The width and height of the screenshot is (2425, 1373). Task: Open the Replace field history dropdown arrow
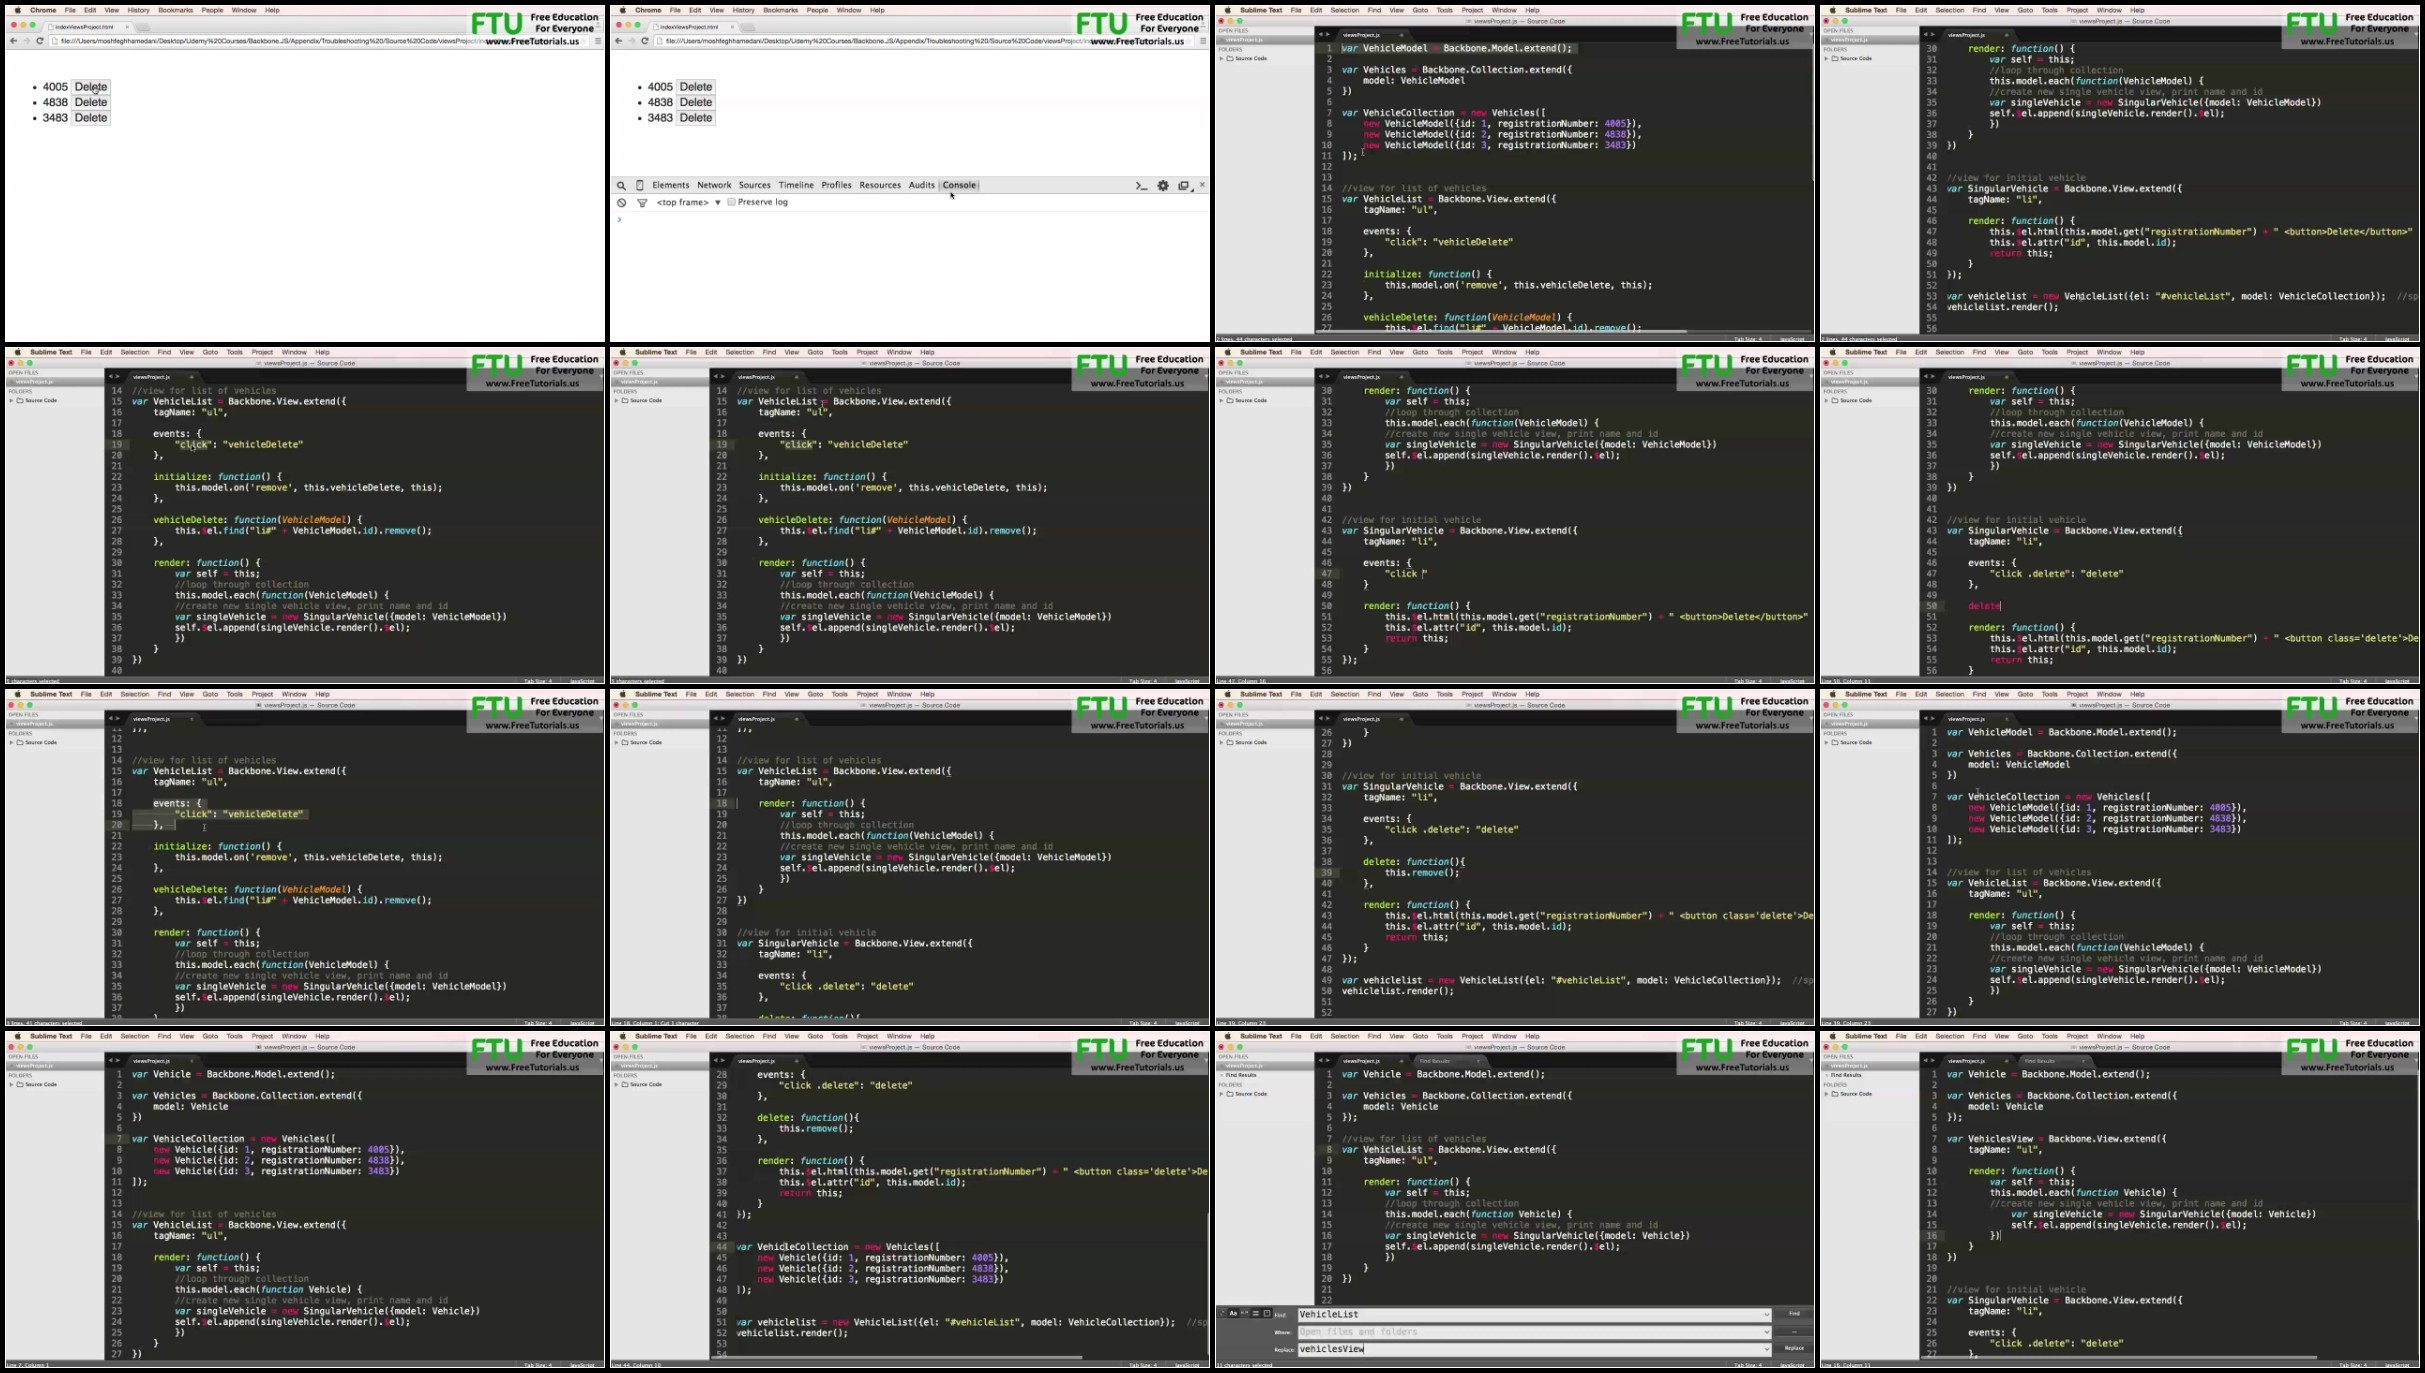[x=1766, y=1349]
